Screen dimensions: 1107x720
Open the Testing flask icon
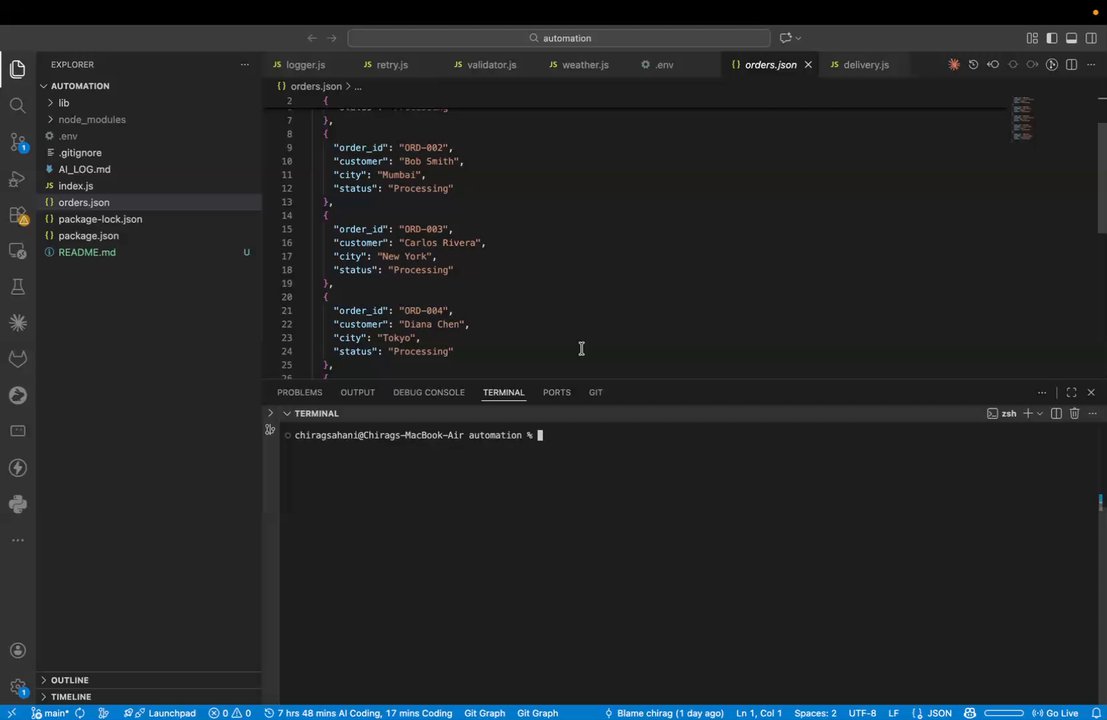pos(17,287)
